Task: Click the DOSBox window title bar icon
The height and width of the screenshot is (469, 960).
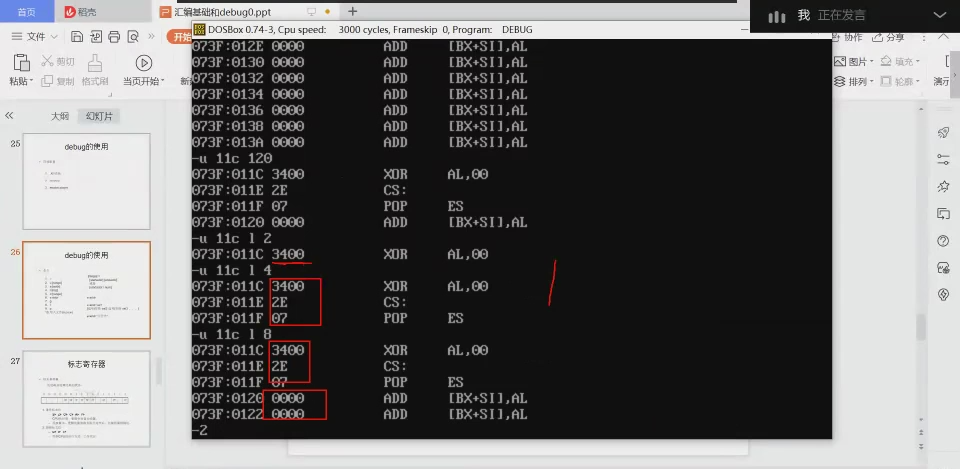Action: (x=200, y=29)
